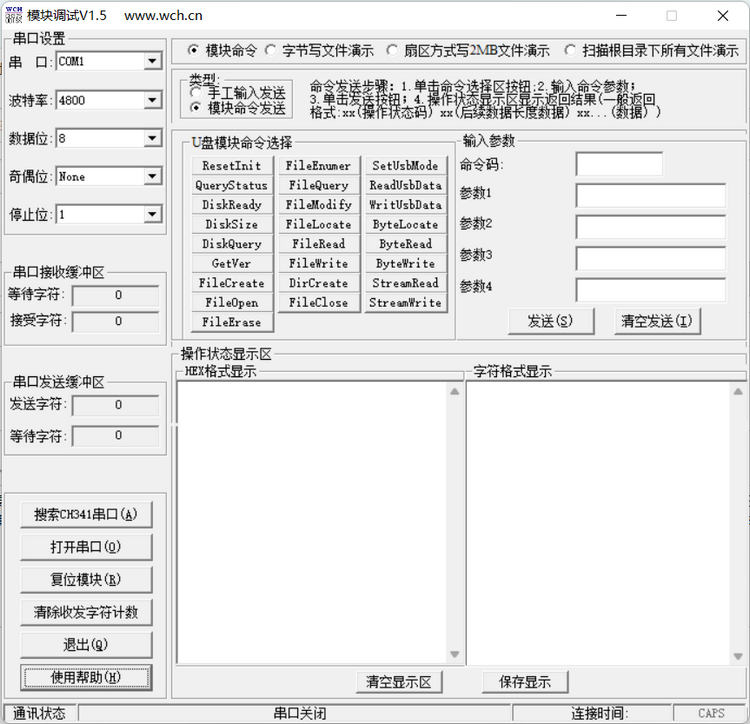The image size is (750, 724).
Task: Choose the SetUsbMode command
Action: [405, 166]
